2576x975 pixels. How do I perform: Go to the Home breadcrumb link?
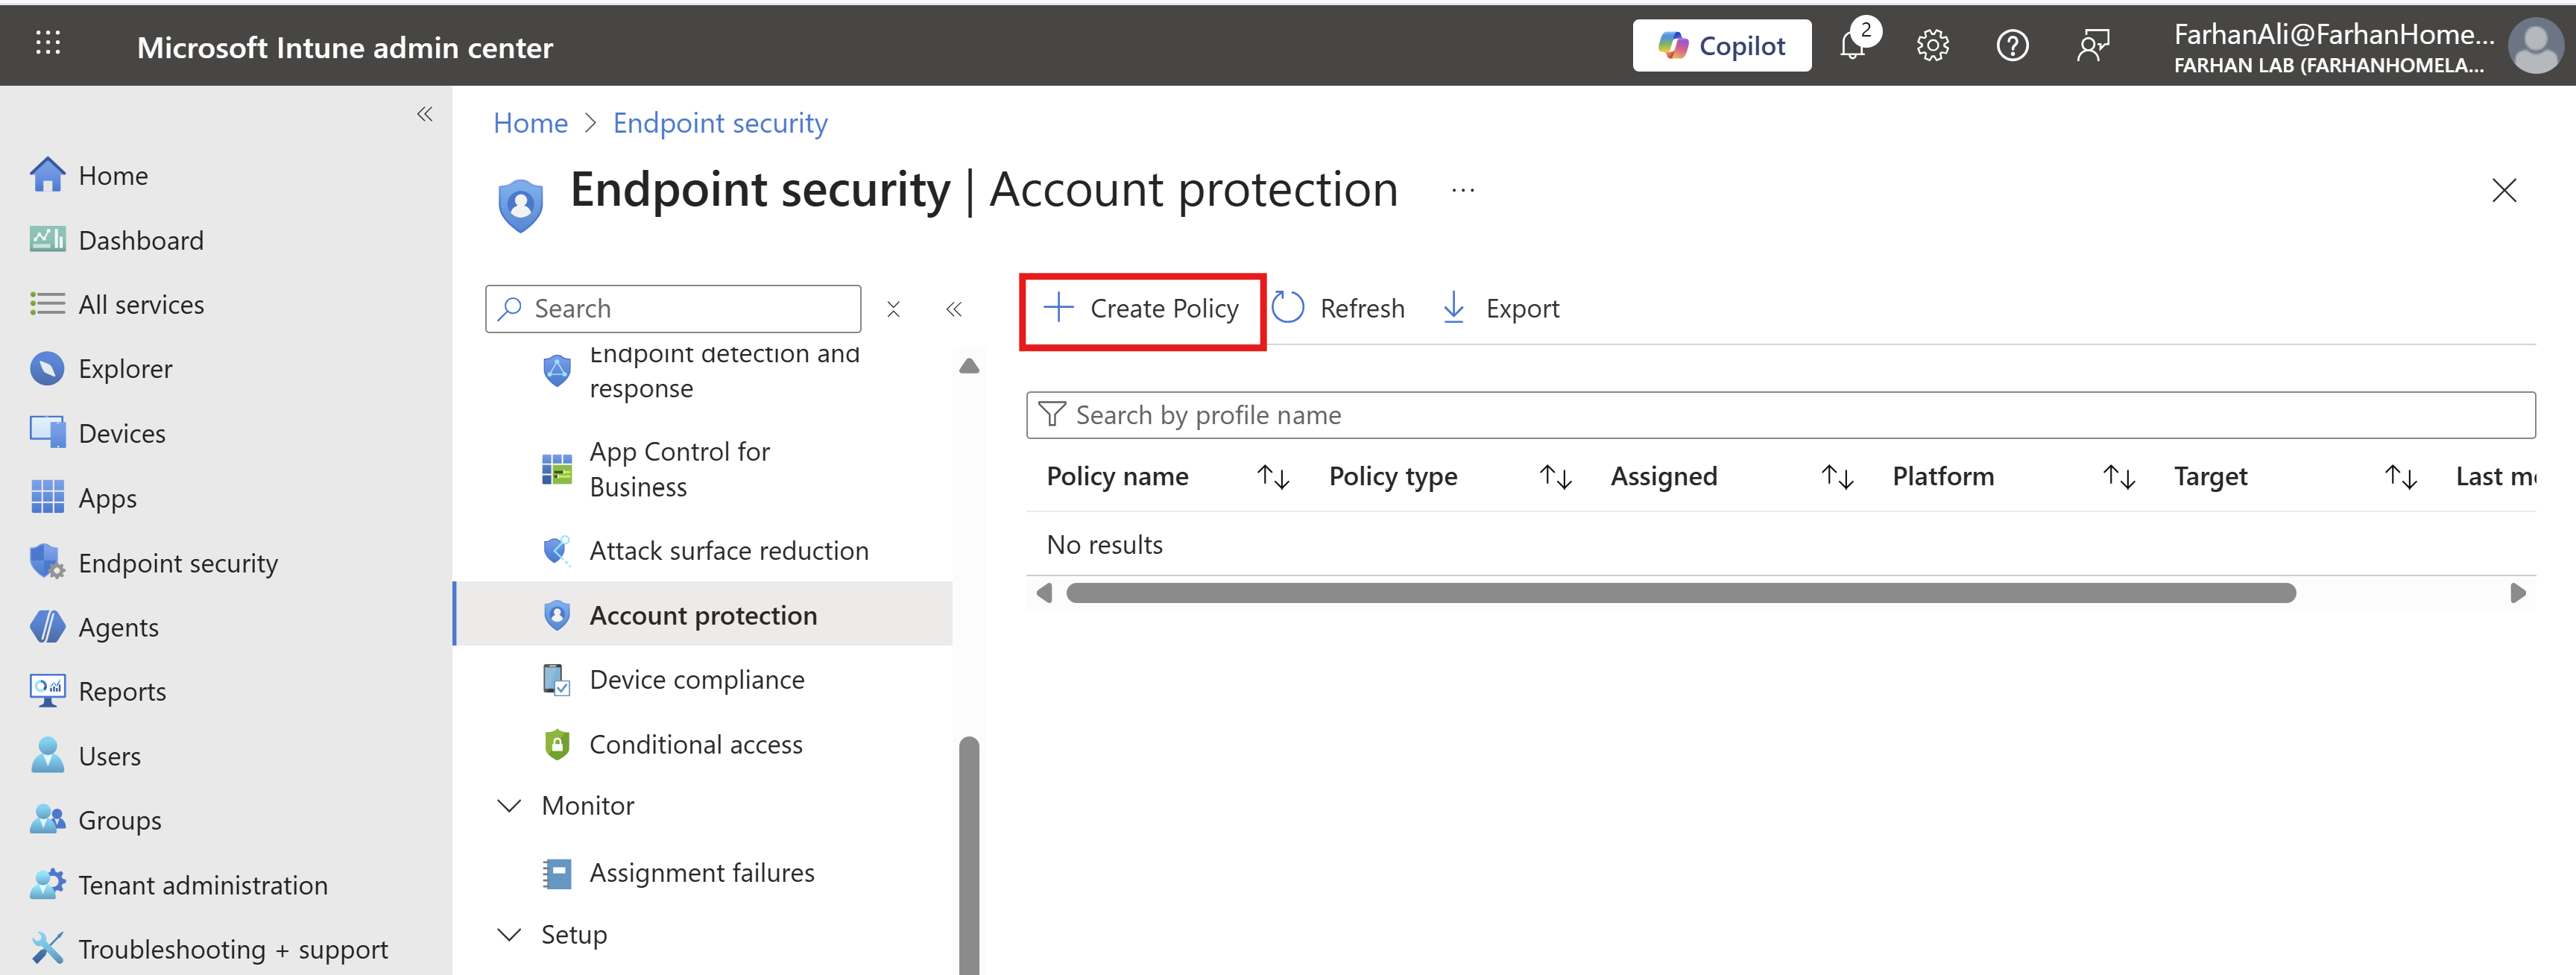(530, 123)
